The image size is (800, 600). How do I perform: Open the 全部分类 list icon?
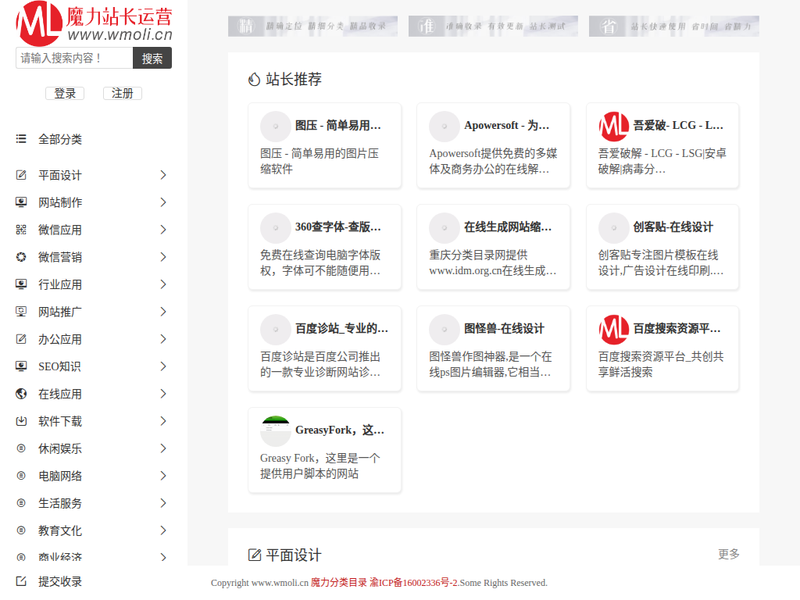[x=21, y=139]
